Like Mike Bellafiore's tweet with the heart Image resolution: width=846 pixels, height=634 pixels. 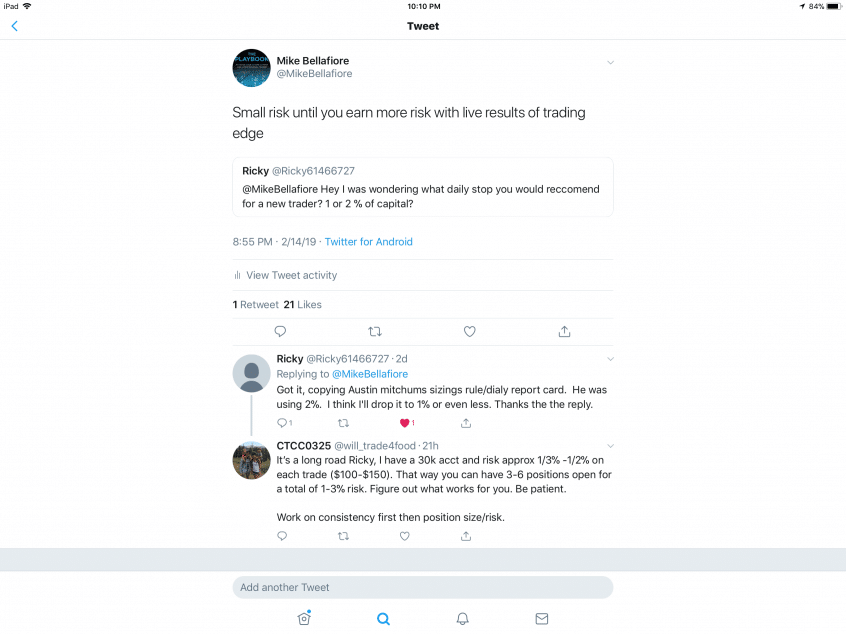[469, 331]
